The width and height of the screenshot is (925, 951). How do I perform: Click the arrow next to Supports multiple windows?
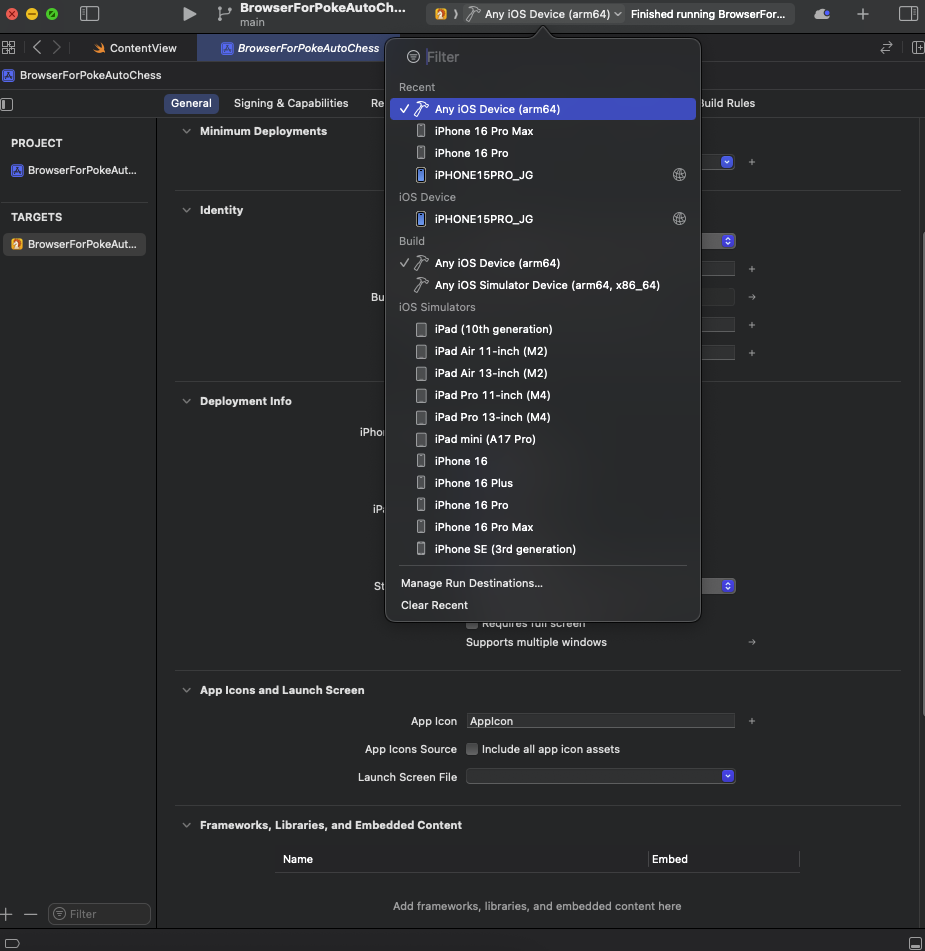click(752, 642)
